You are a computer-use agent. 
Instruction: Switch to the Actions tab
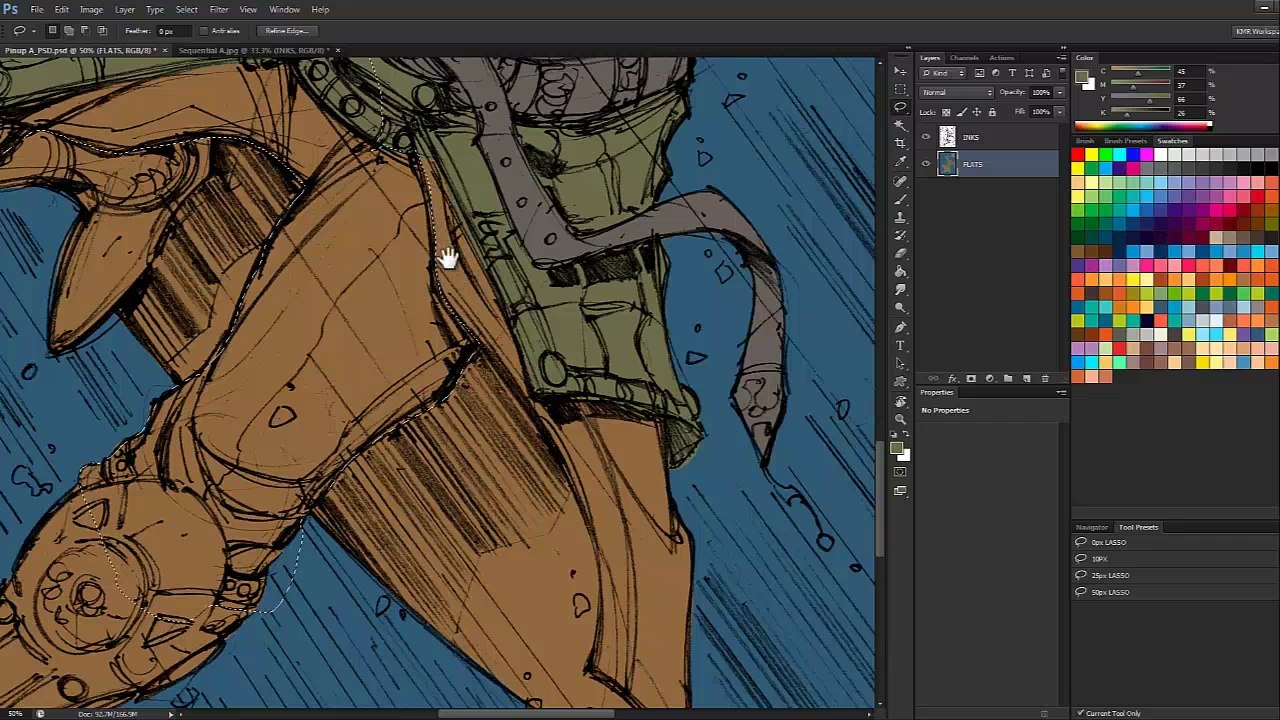coord(1001,57)
